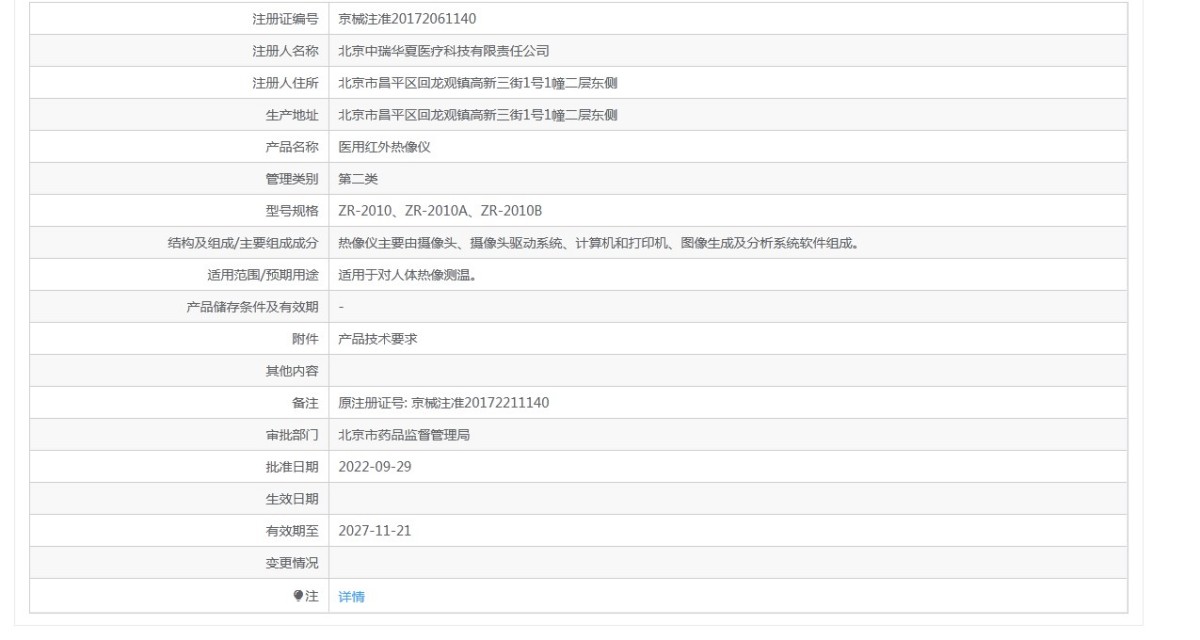Select model text ZR-2010、ZR-2010A、ZR-2010B
This screenshot has width=1200, height=640.
440,211
